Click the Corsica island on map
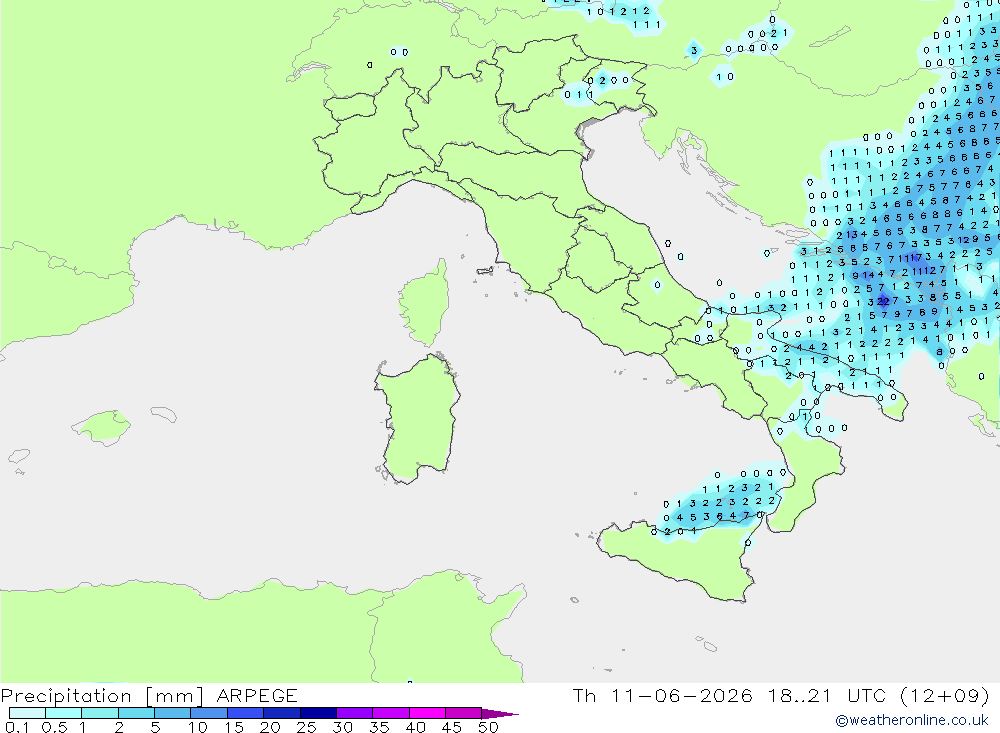Screen dimensions: 1000x733 pyautogui.click(x=424, y=303)
